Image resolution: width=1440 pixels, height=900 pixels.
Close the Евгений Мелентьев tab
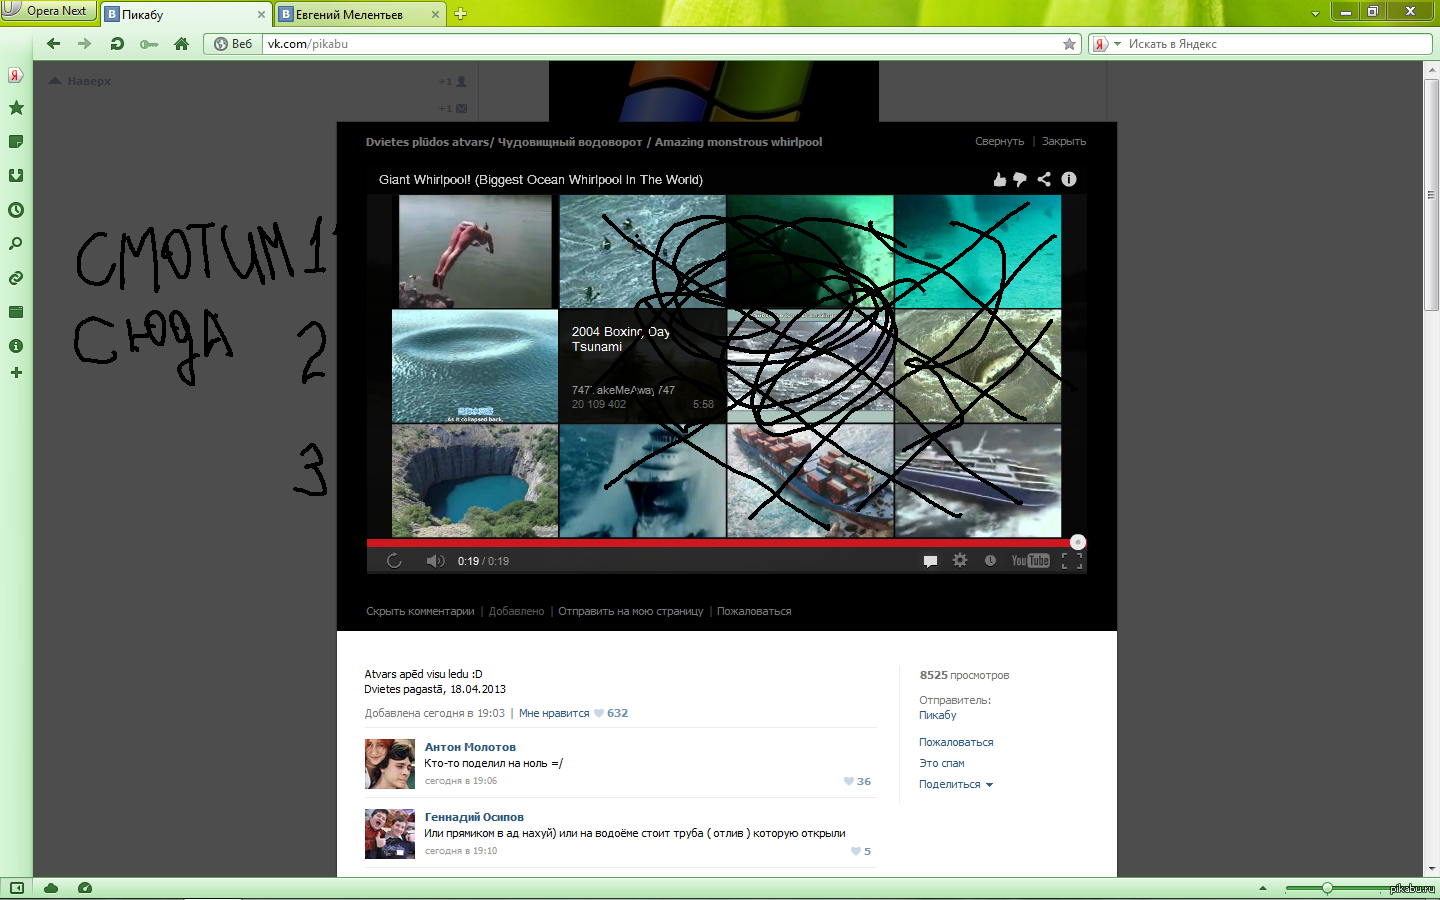[x=436, y=15]
